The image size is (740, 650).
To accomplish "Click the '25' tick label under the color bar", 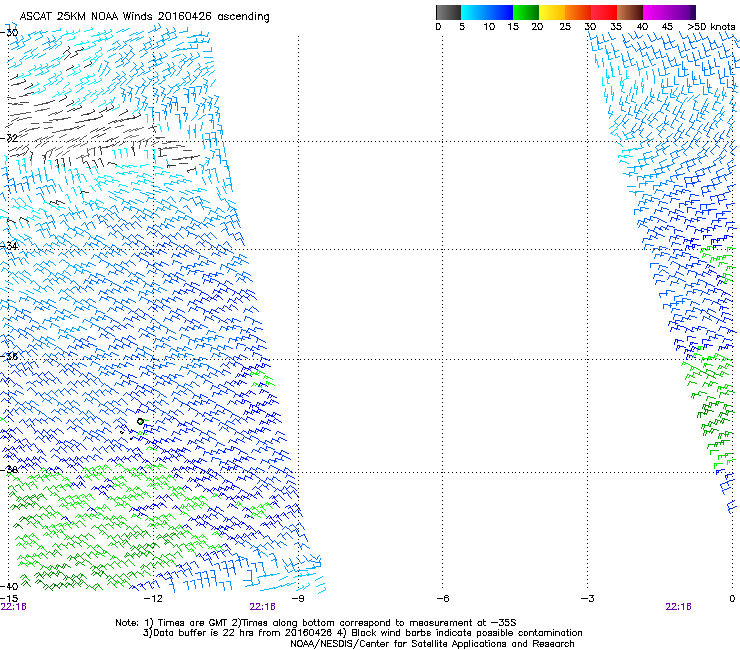I will [x=565, y=27].
